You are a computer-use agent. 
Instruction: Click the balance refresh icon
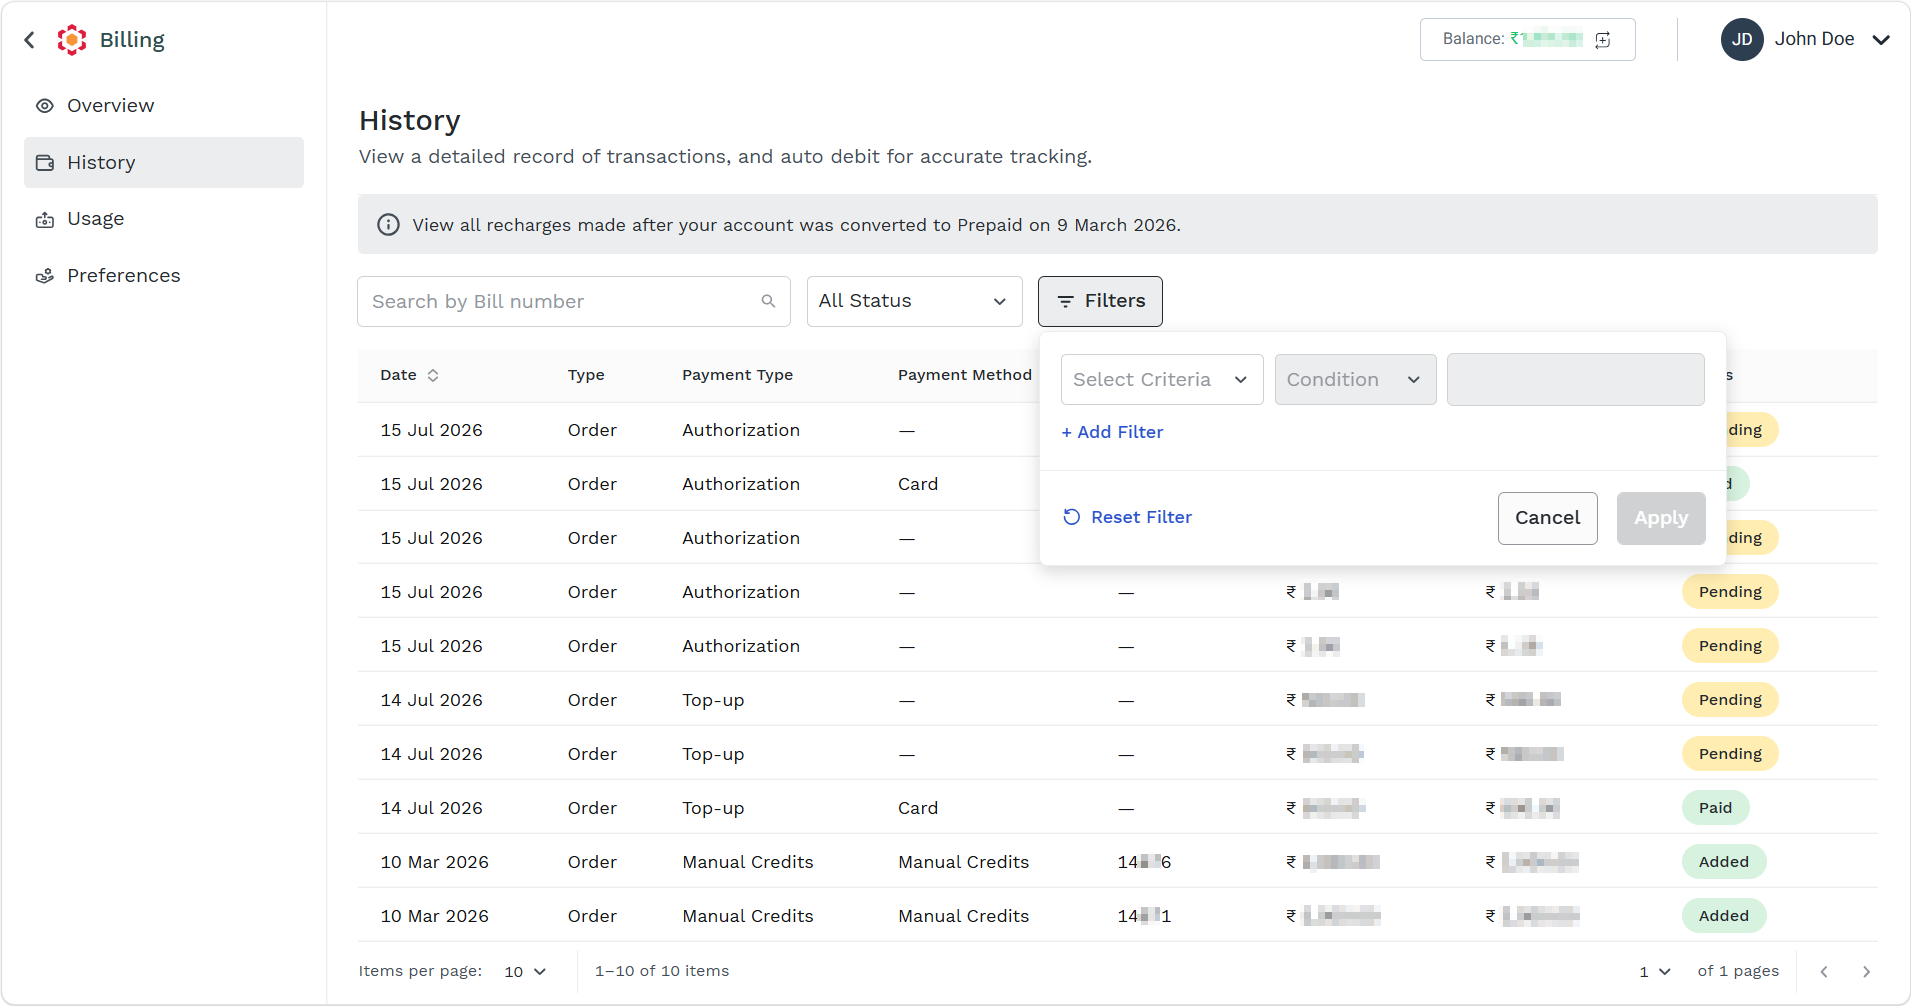click(1603, 40)
